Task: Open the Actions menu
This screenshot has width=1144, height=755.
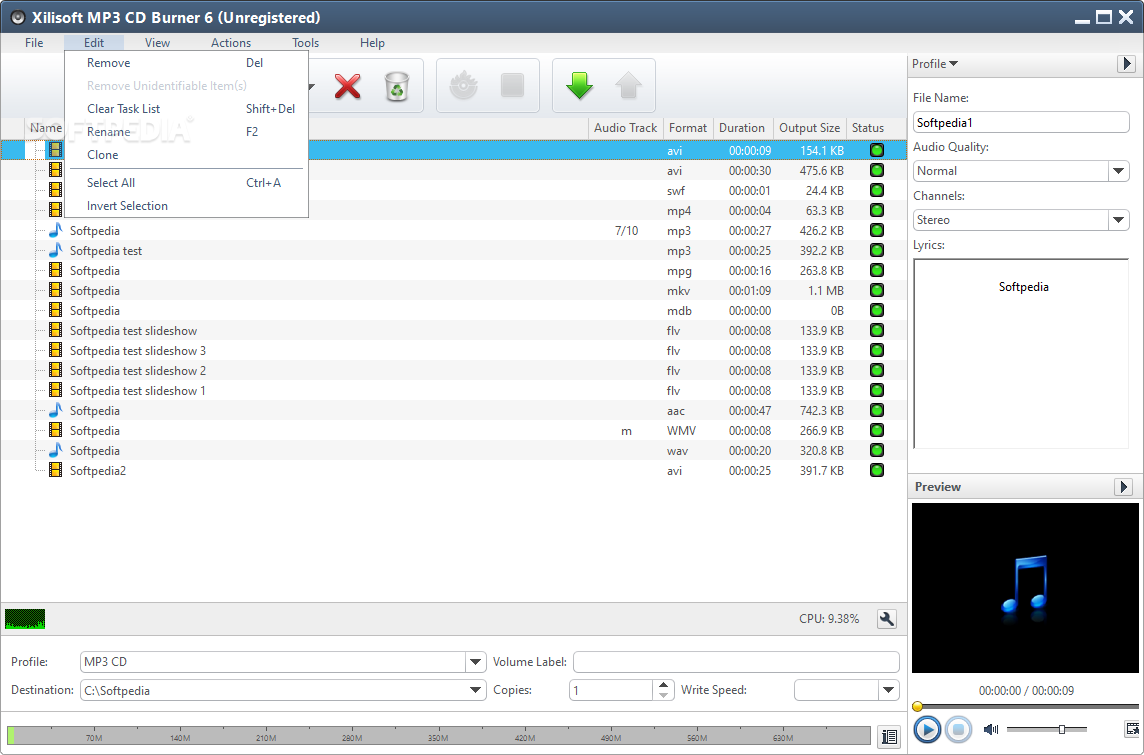Action: pos(231,43)
